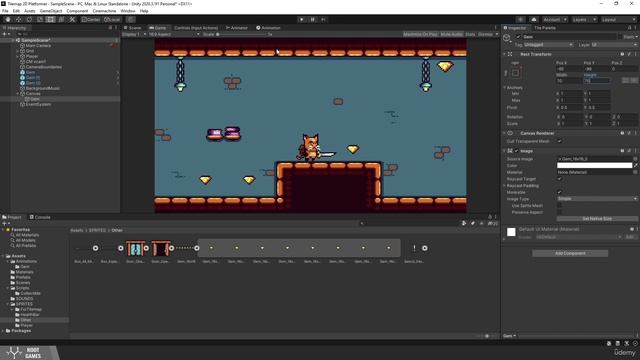Click the Step frame button
Viewport: 640px width, 360px height.
click(324, 19)
